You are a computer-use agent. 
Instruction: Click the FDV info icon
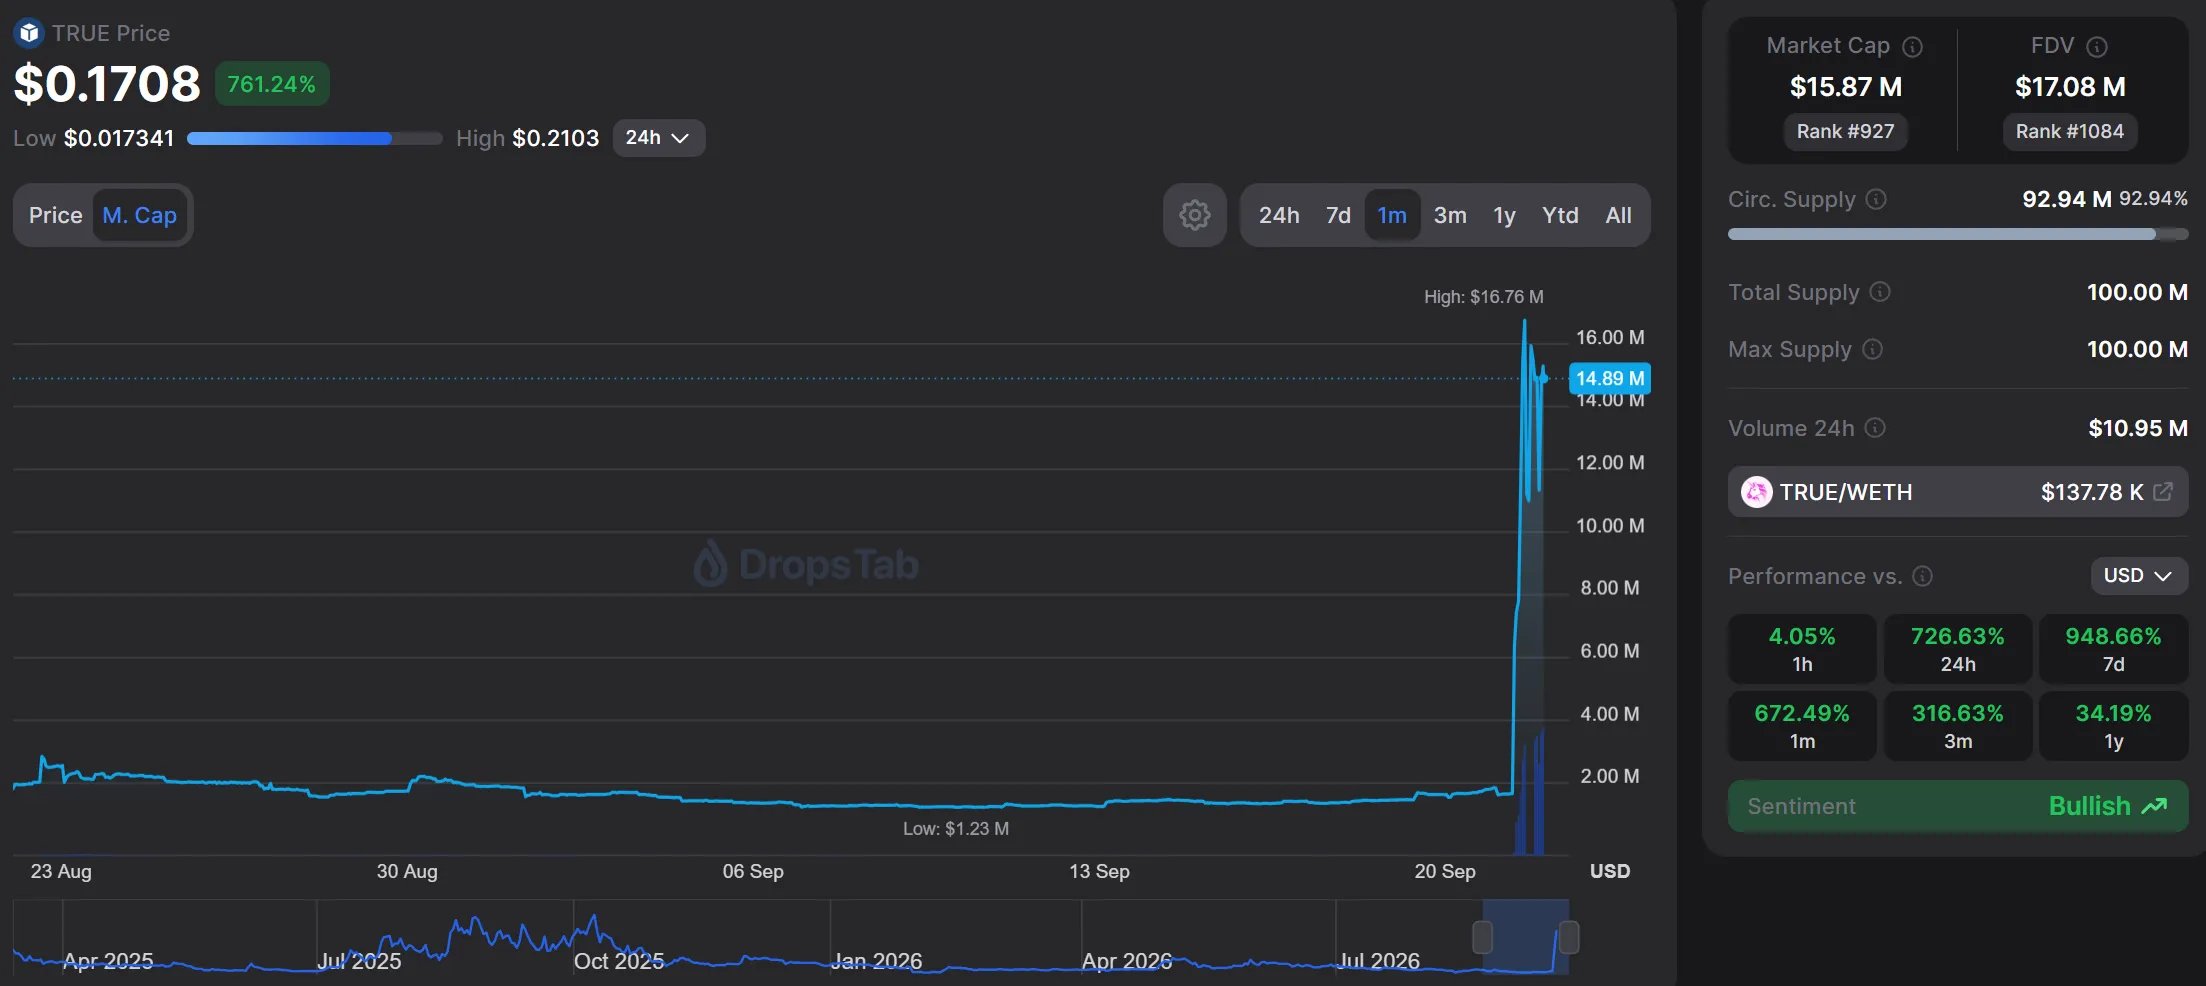point(2097,47)
